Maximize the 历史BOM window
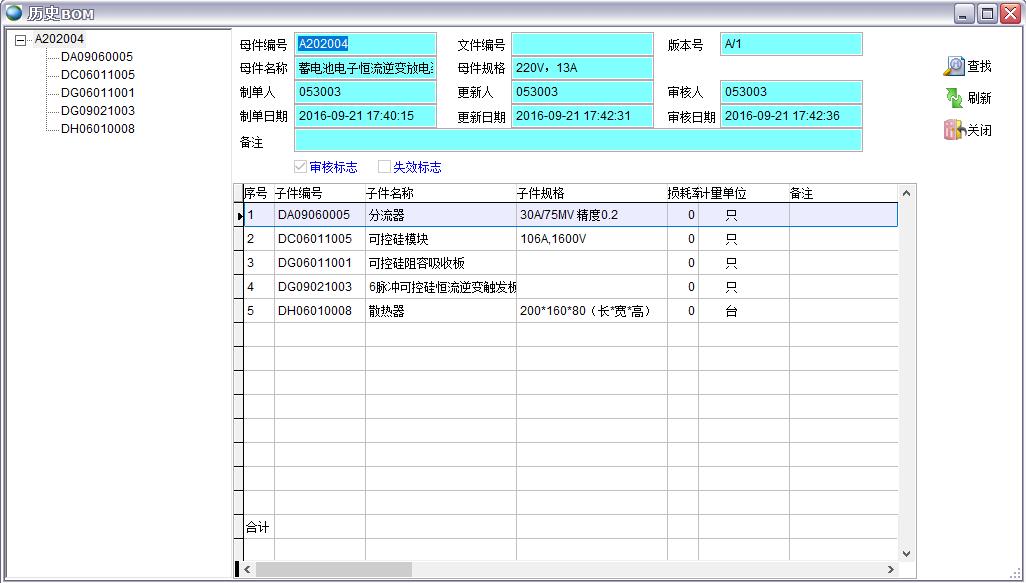 [x=987, y=13]
